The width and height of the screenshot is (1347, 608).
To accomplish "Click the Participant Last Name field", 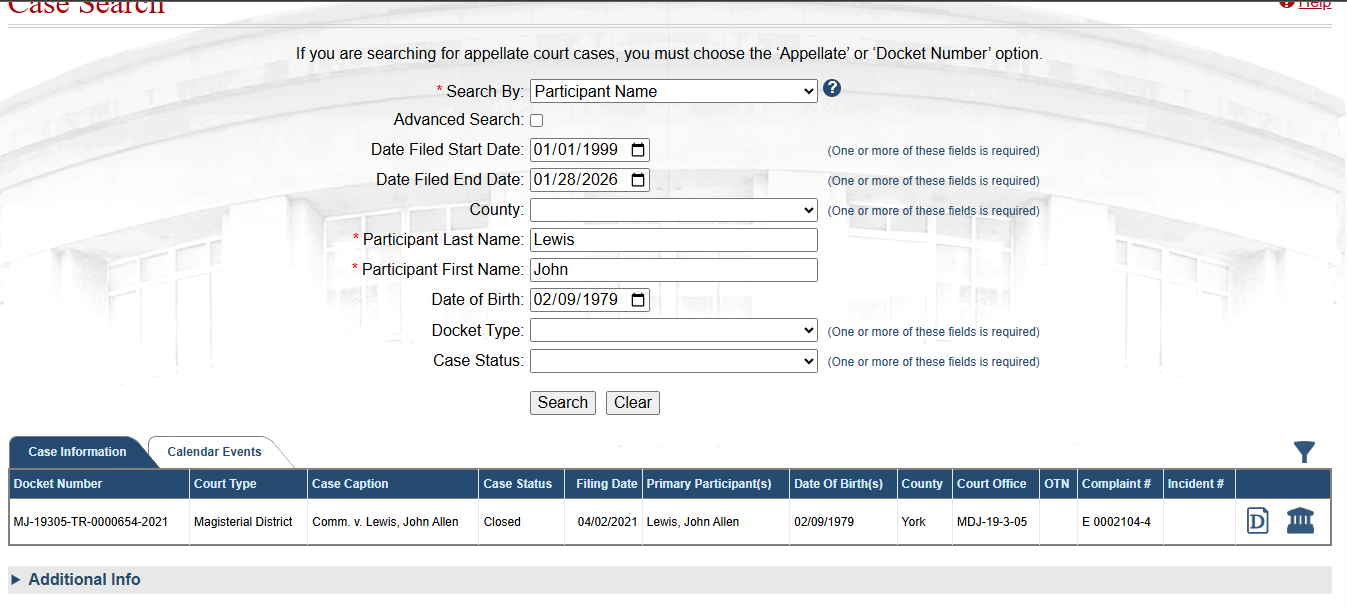I will [x=673, y=240].
